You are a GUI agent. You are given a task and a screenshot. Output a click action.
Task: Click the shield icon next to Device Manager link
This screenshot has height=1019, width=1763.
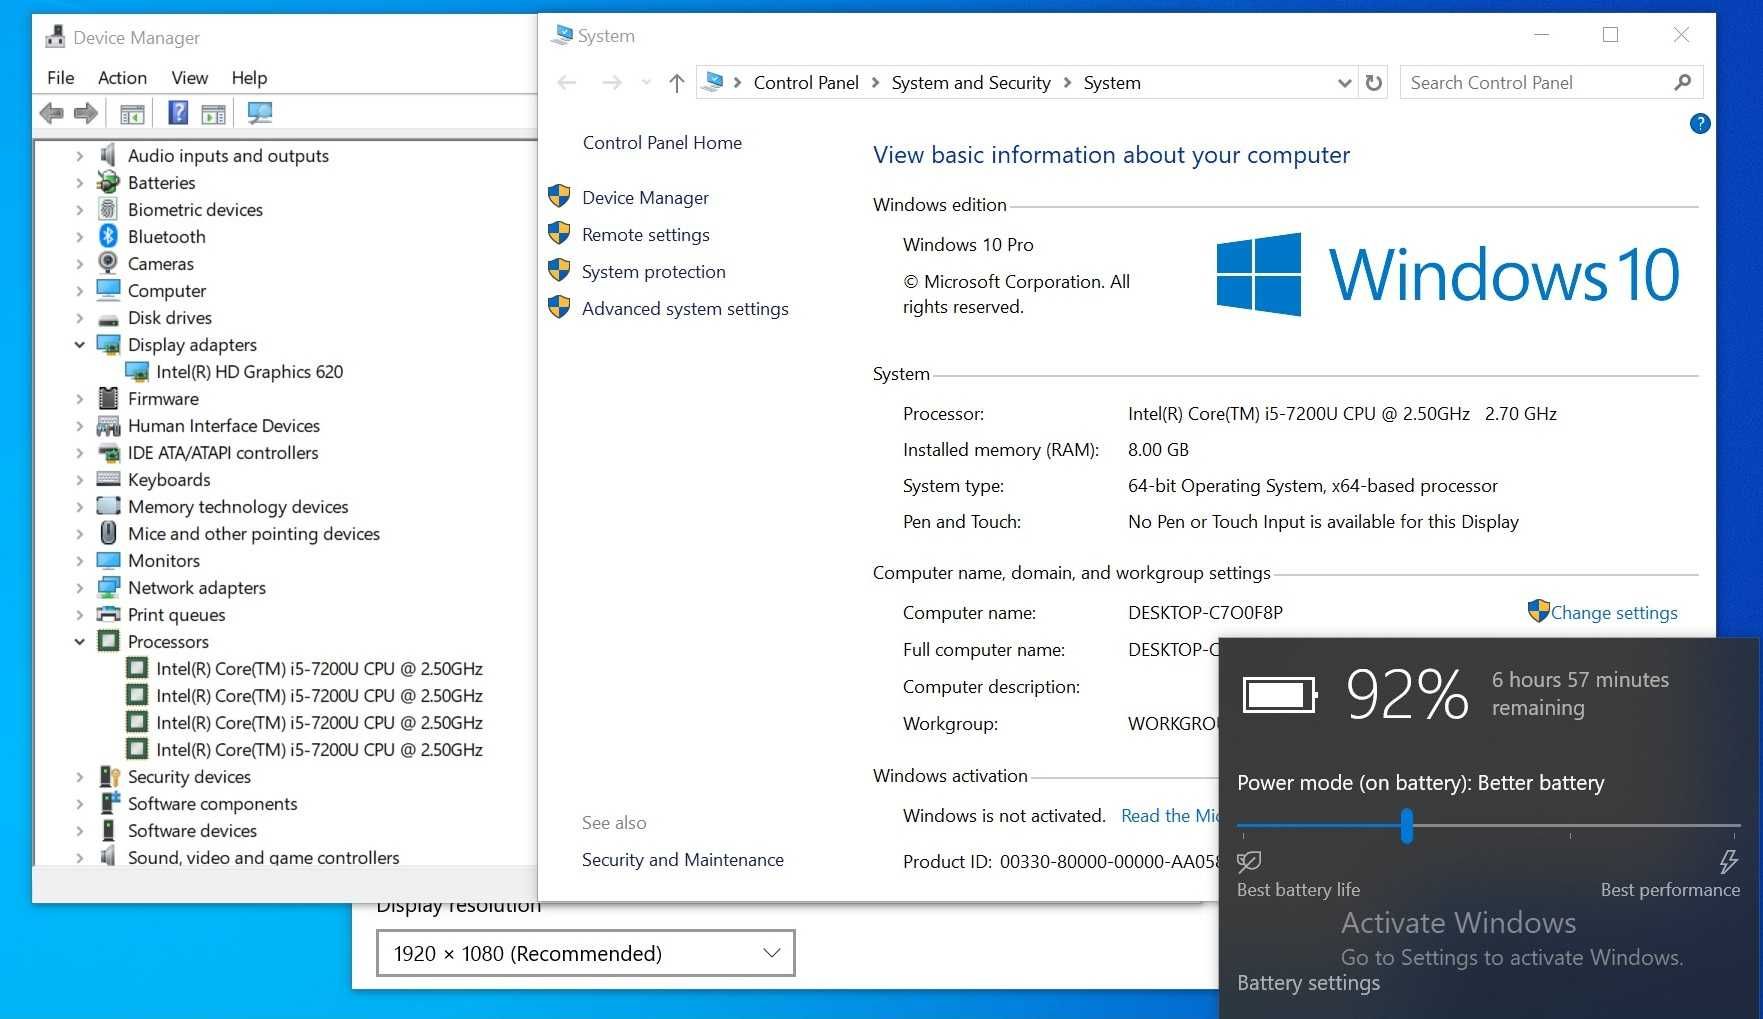click(x=559, y=196)
